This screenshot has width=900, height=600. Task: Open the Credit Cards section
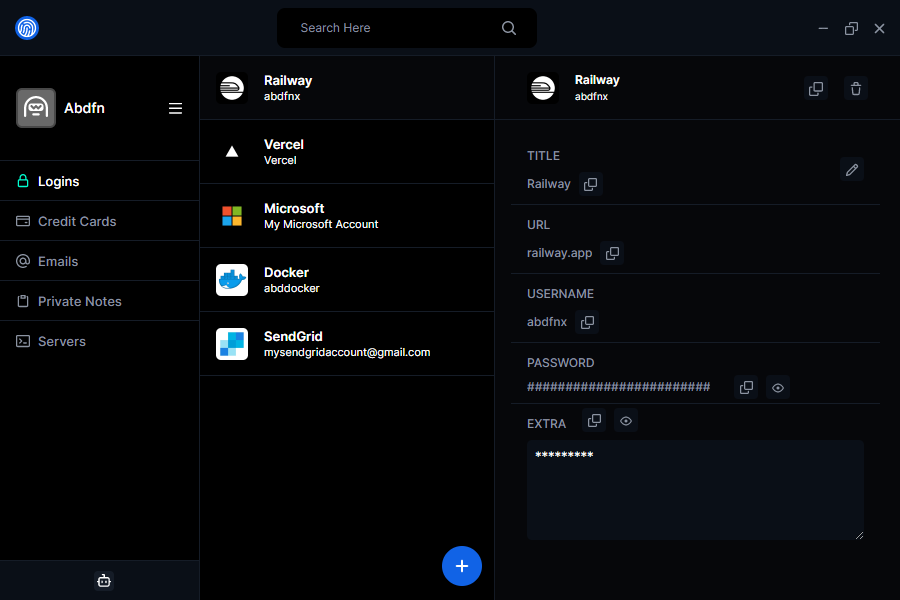point(99,221)
